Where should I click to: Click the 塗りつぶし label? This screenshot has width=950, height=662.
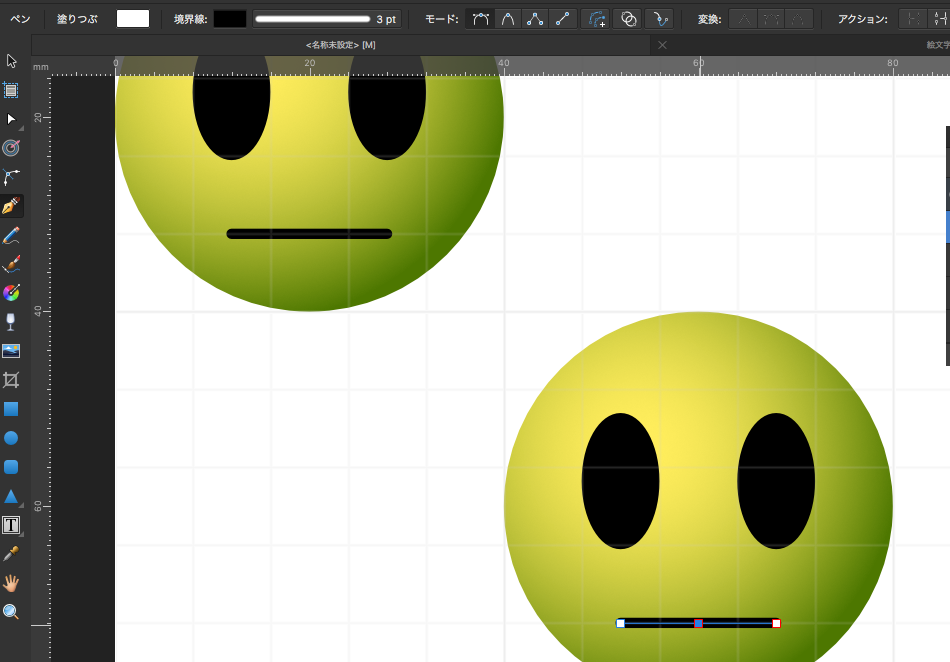click(78, 19)
